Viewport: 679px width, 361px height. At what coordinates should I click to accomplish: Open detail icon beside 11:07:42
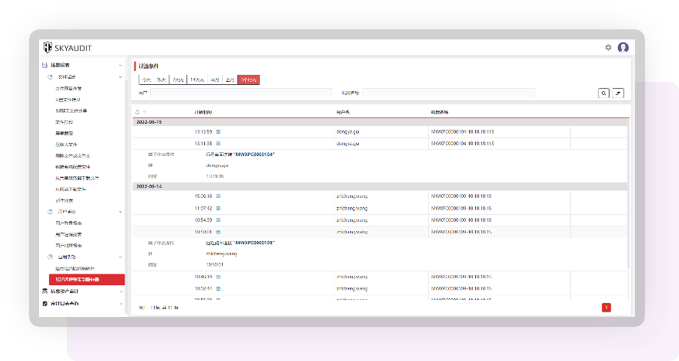click(x=218, y=208)
